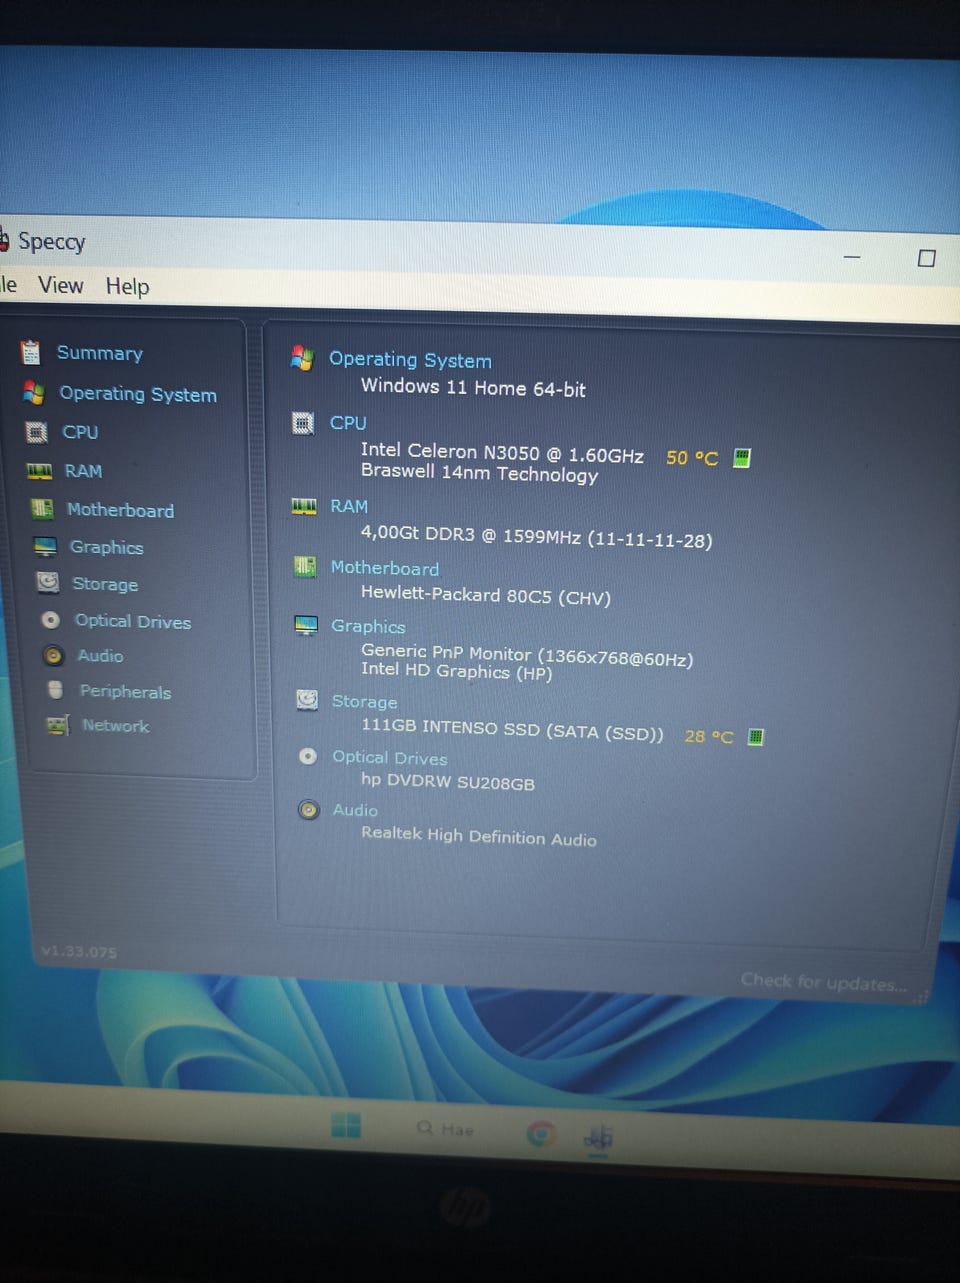Screen dimensions: 960x1283
Task: Click the RAM heading link in summary
Action: tap(349, 507)
